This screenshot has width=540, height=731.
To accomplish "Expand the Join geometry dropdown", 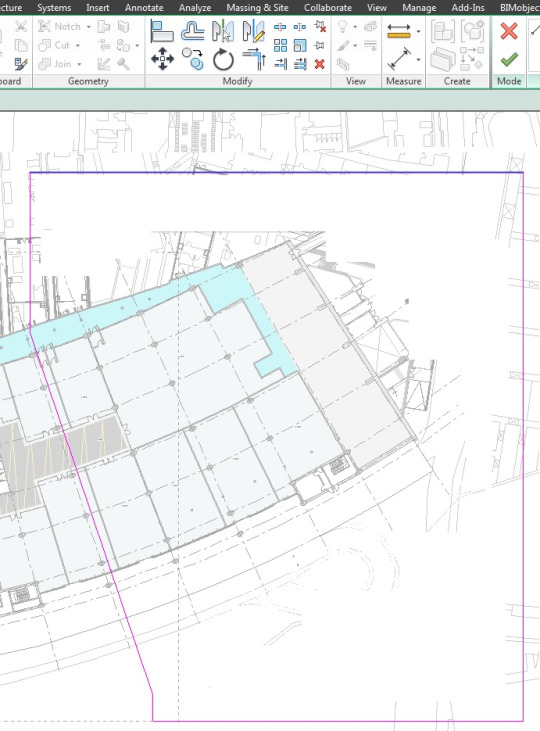I will (80, 64).
